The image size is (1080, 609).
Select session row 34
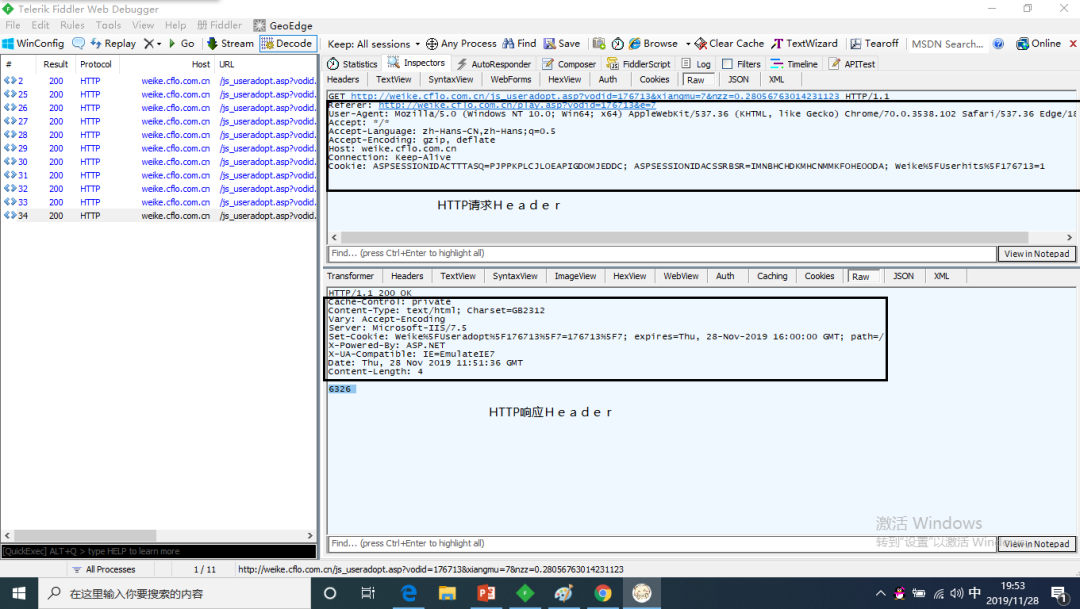(158, 216)
